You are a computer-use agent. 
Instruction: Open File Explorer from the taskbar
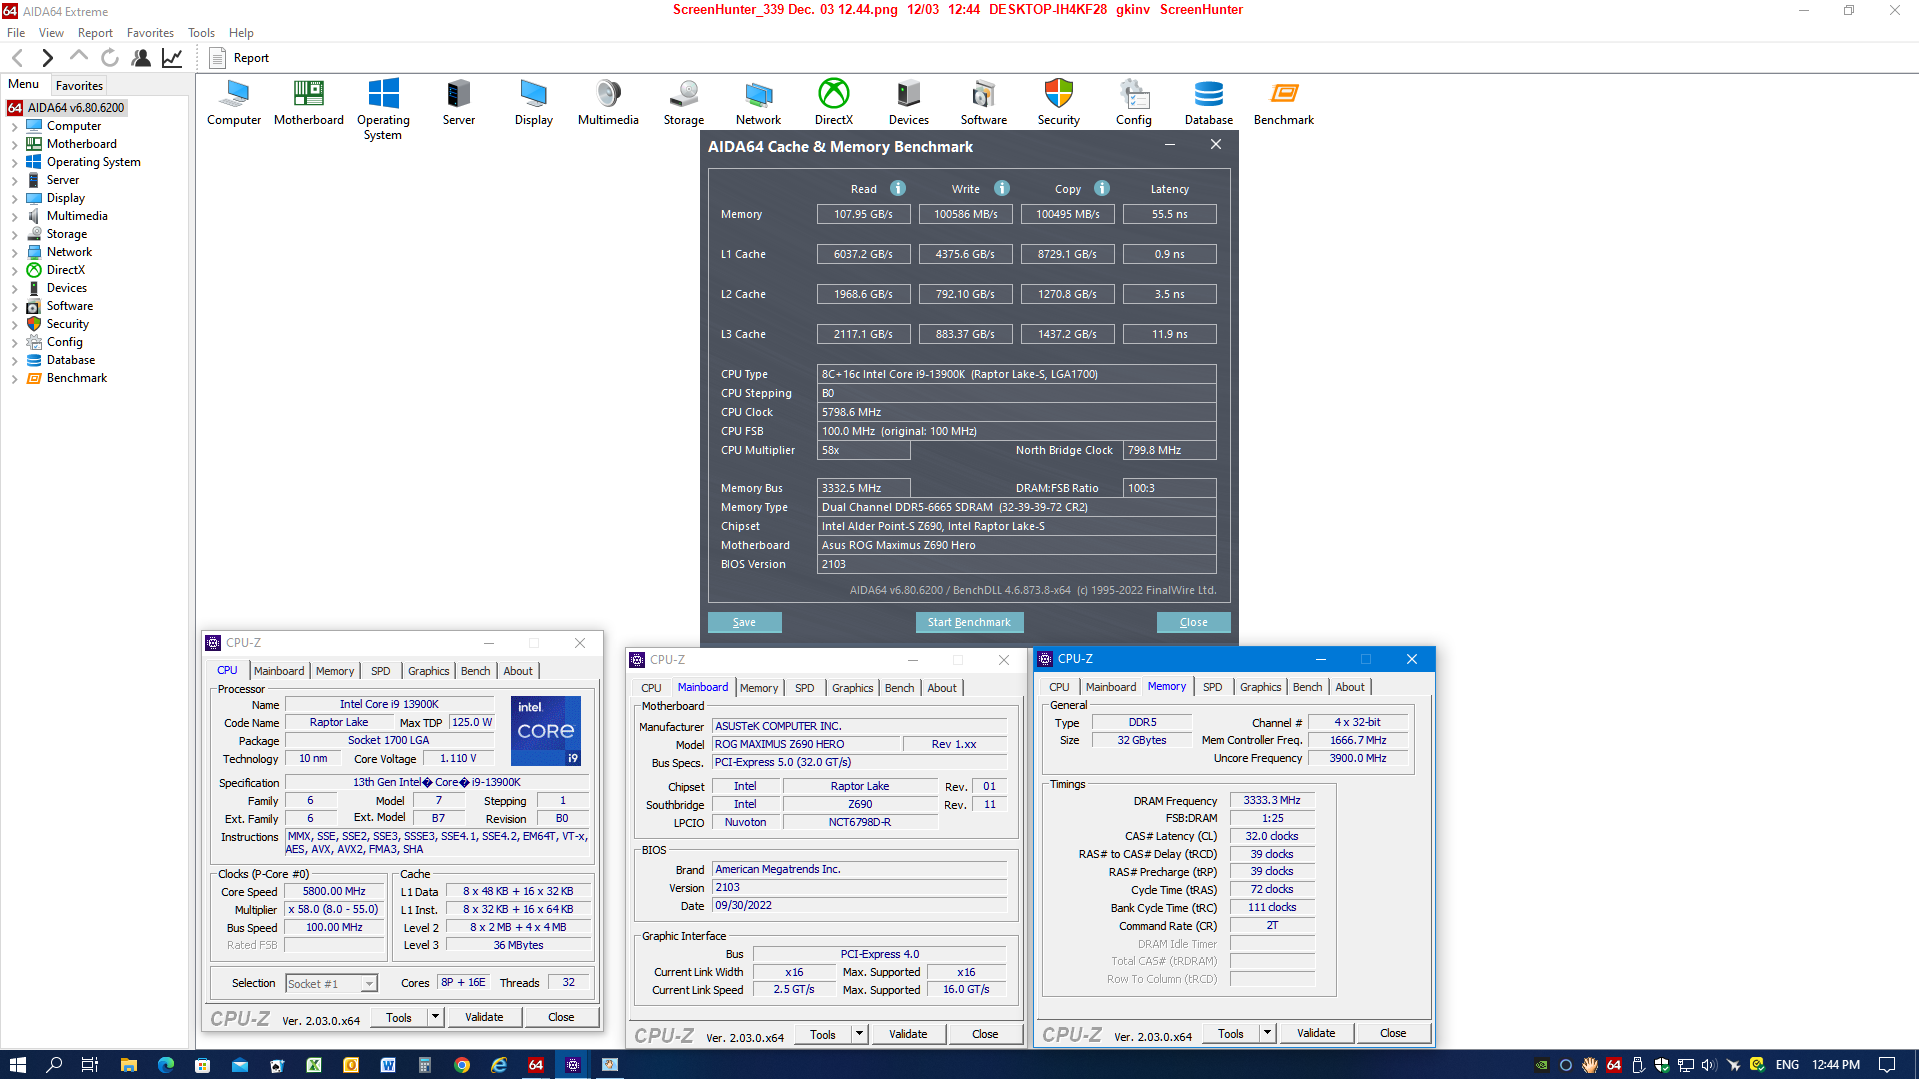pos(128,1065)
